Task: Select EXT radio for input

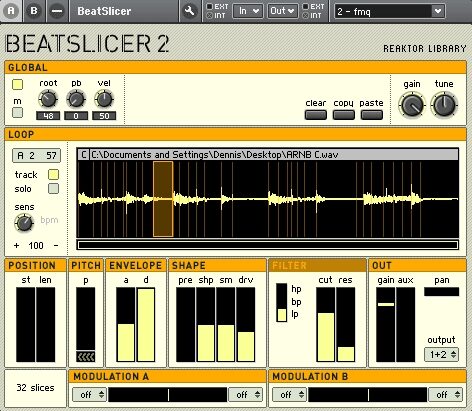Action: tap(209, 6)
